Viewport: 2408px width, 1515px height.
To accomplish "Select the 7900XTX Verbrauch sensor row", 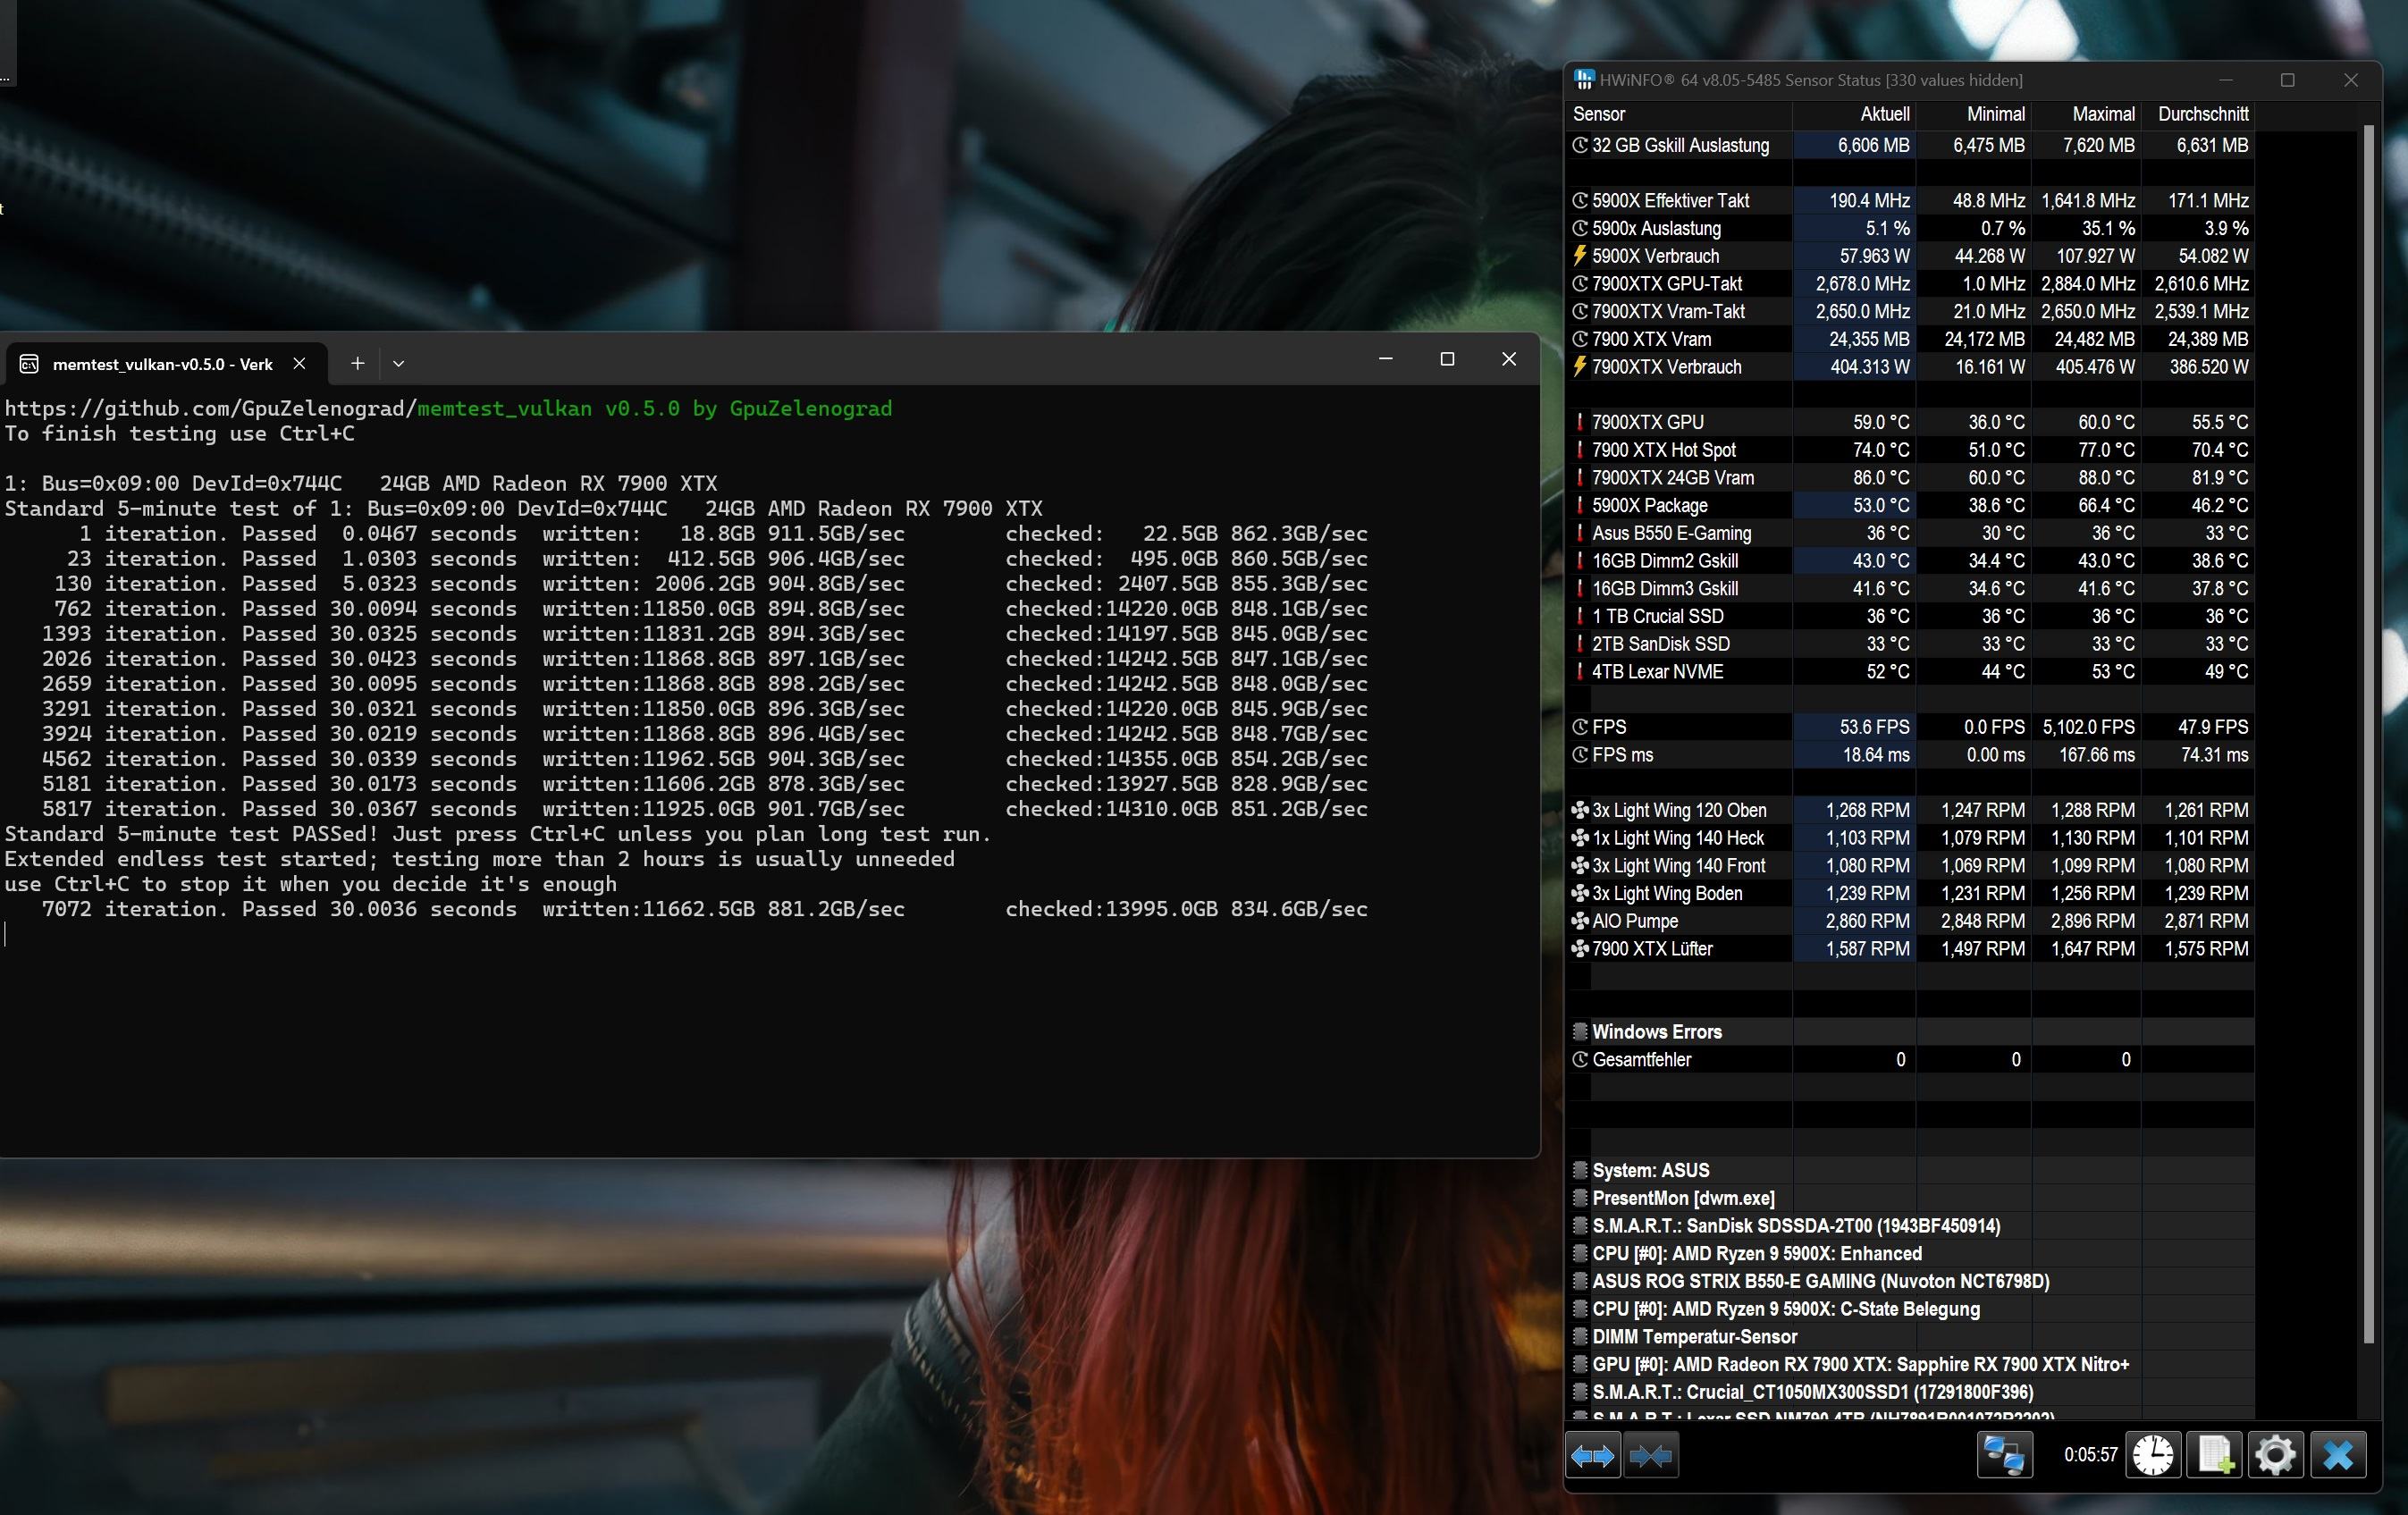I will coord(1666,367).
